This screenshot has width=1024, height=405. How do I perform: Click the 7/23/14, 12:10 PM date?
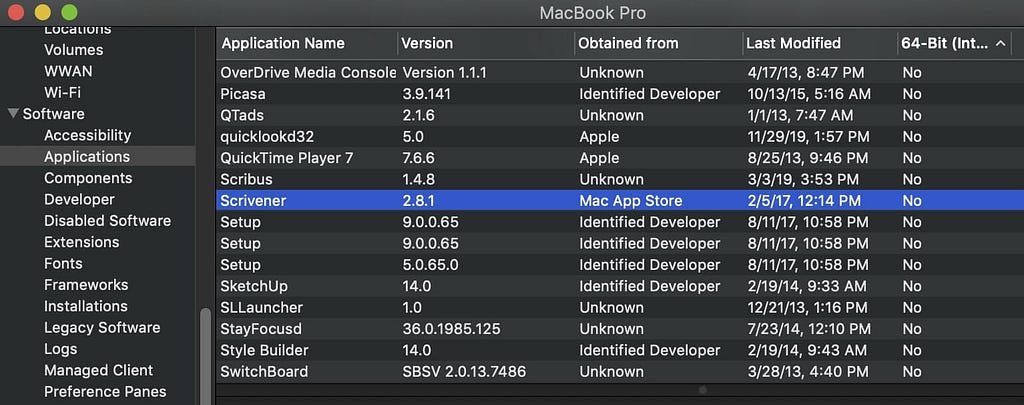(x=809, y=329)
